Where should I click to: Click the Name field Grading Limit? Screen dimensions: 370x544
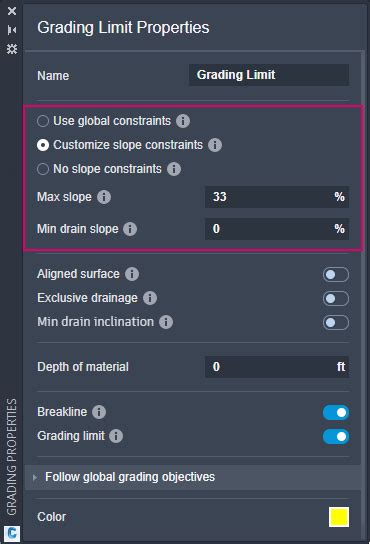click(269, 75)
